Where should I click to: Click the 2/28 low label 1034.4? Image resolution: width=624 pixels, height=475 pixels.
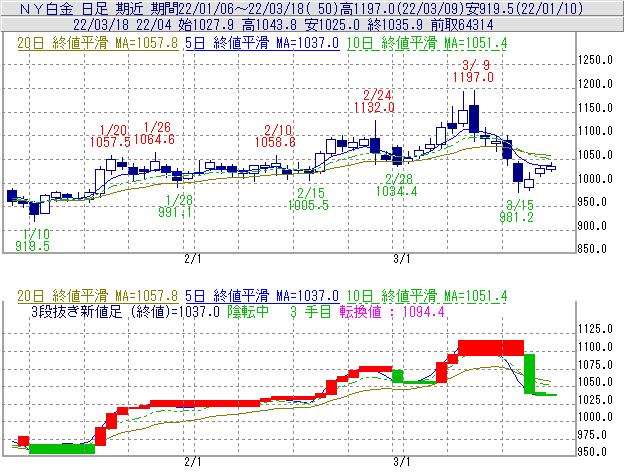[x=397, y=191]
